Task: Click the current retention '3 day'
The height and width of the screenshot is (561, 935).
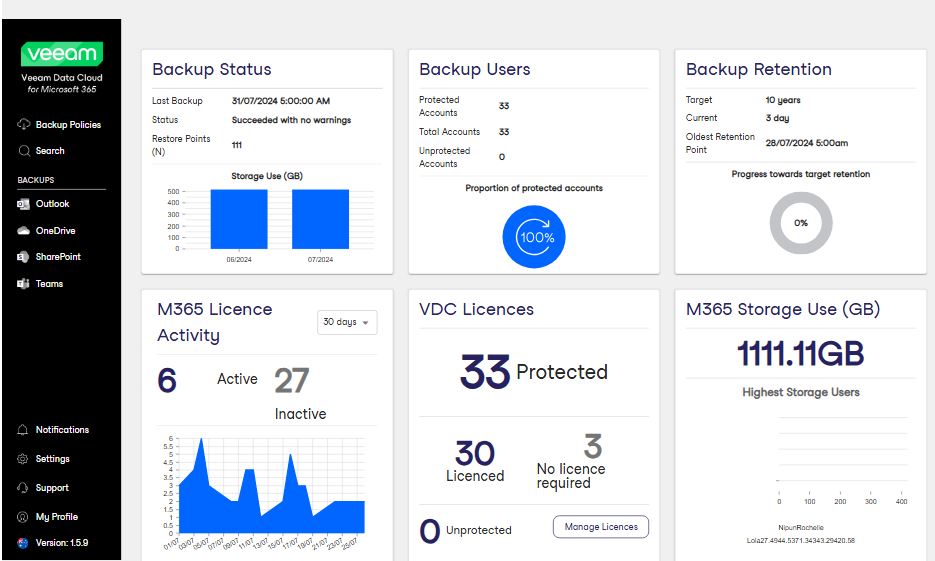Action: pyautogui.click(x=777, y=118)
